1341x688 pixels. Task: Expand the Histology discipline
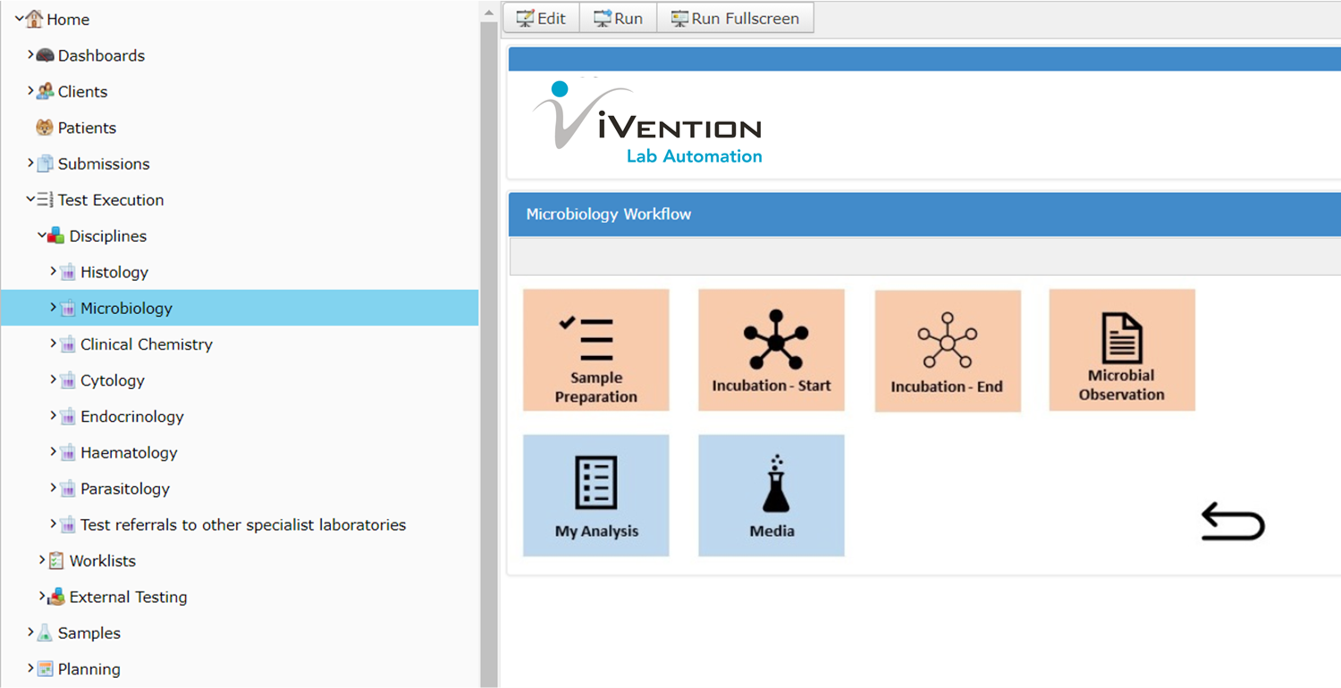(x=53, y=271)
